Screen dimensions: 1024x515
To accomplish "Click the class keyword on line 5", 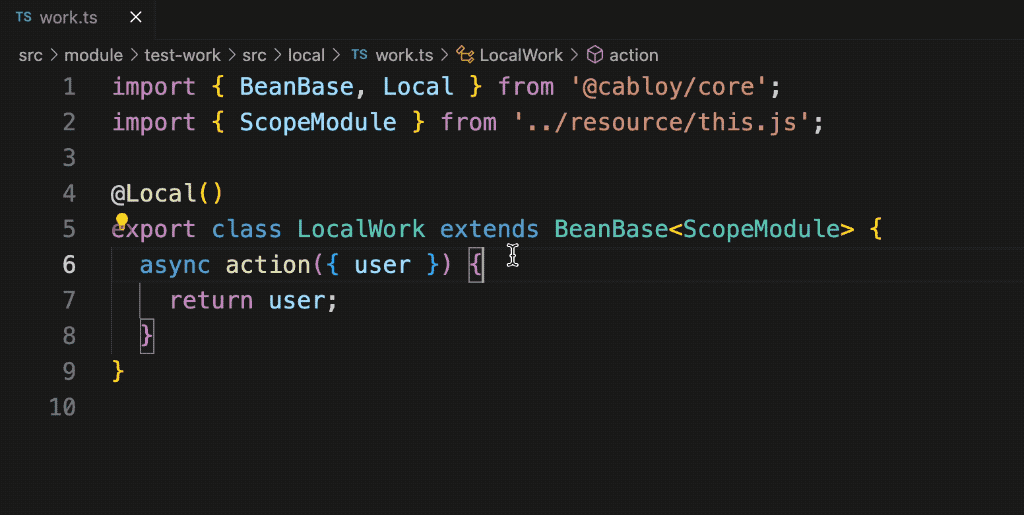I will pos(247,229).
